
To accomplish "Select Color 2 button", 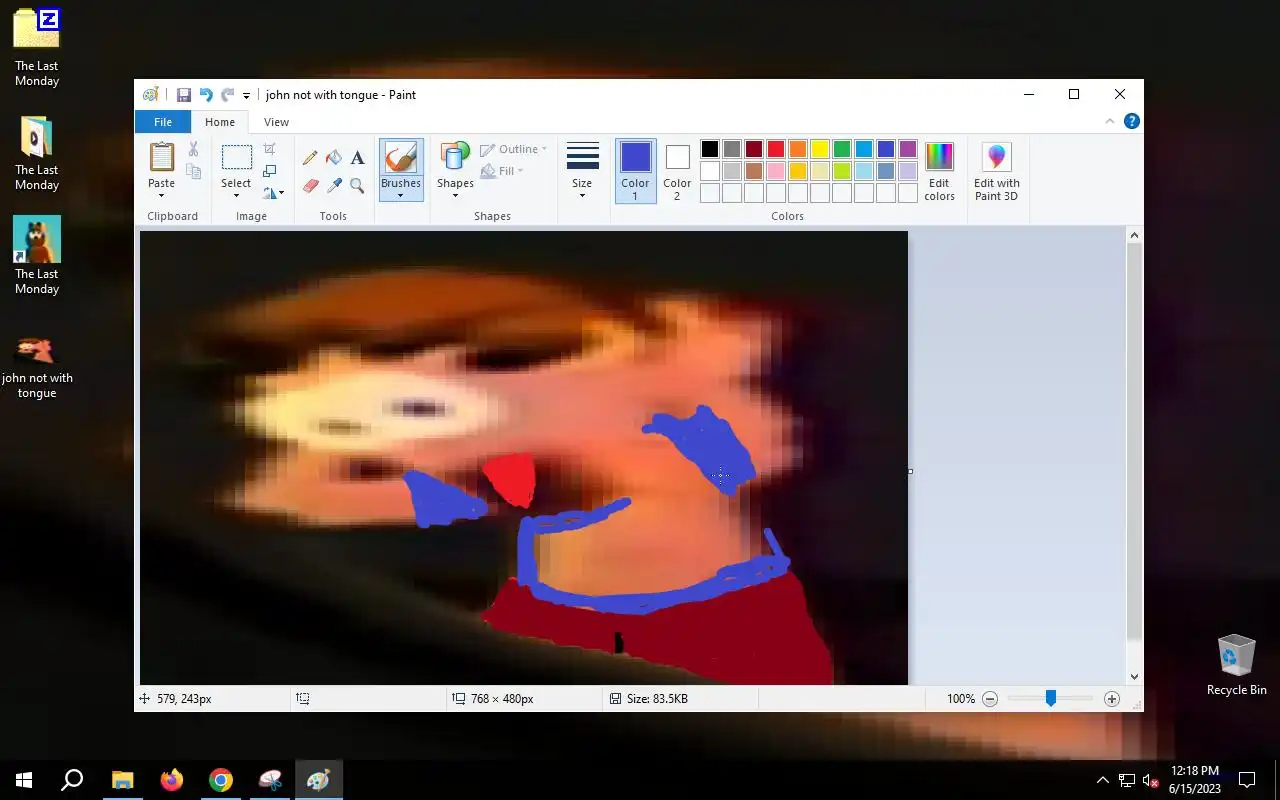I will coord(677,171).
